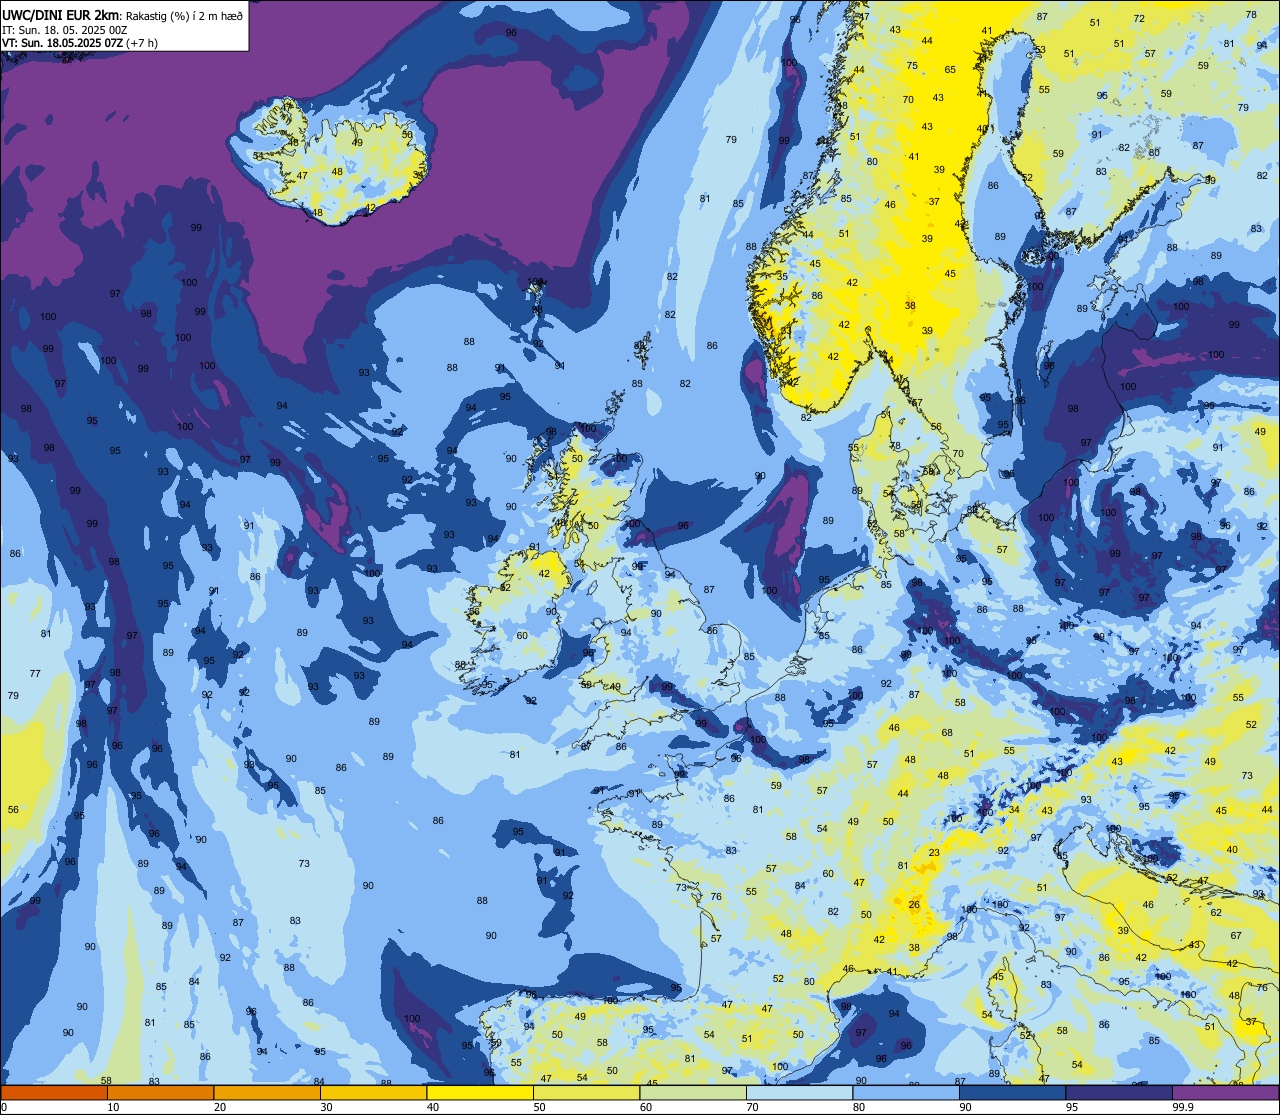Click the dark navy 95–99.9 legend segment

click(1119, 1092)
